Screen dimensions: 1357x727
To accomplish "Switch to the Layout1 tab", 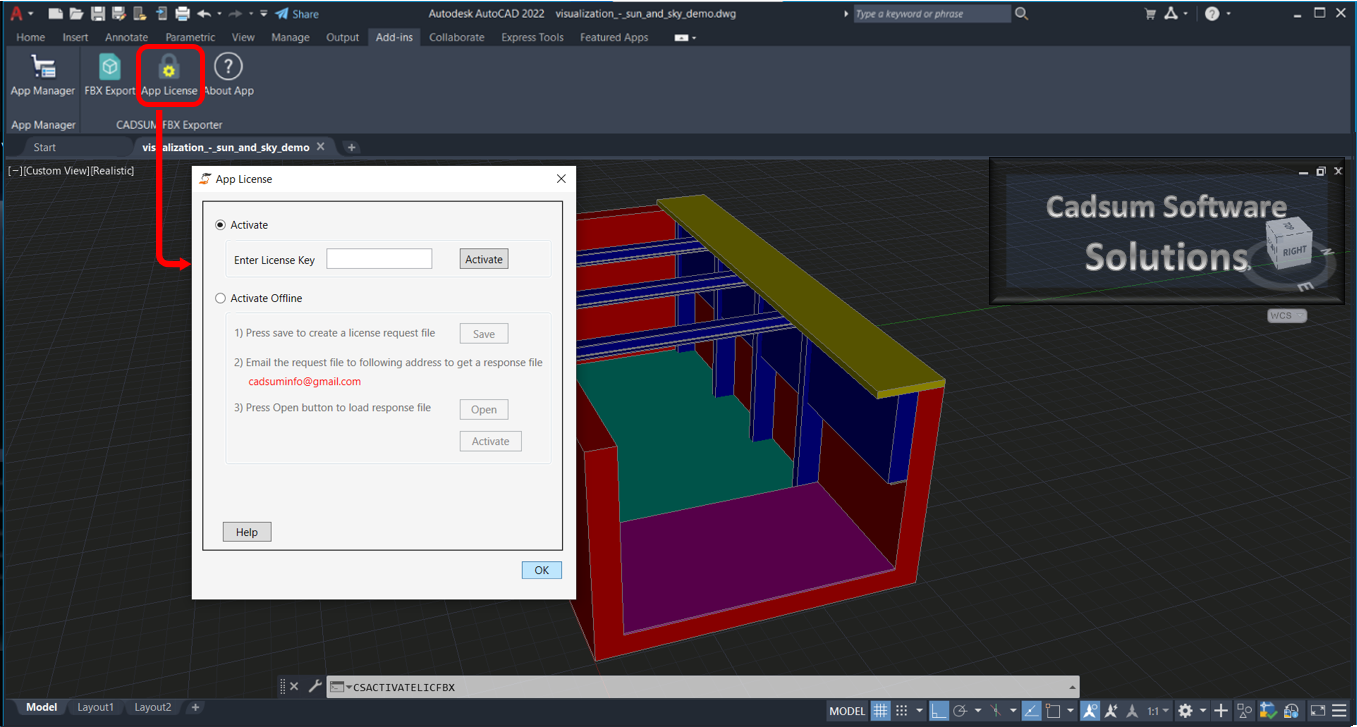I will point(95,707).
